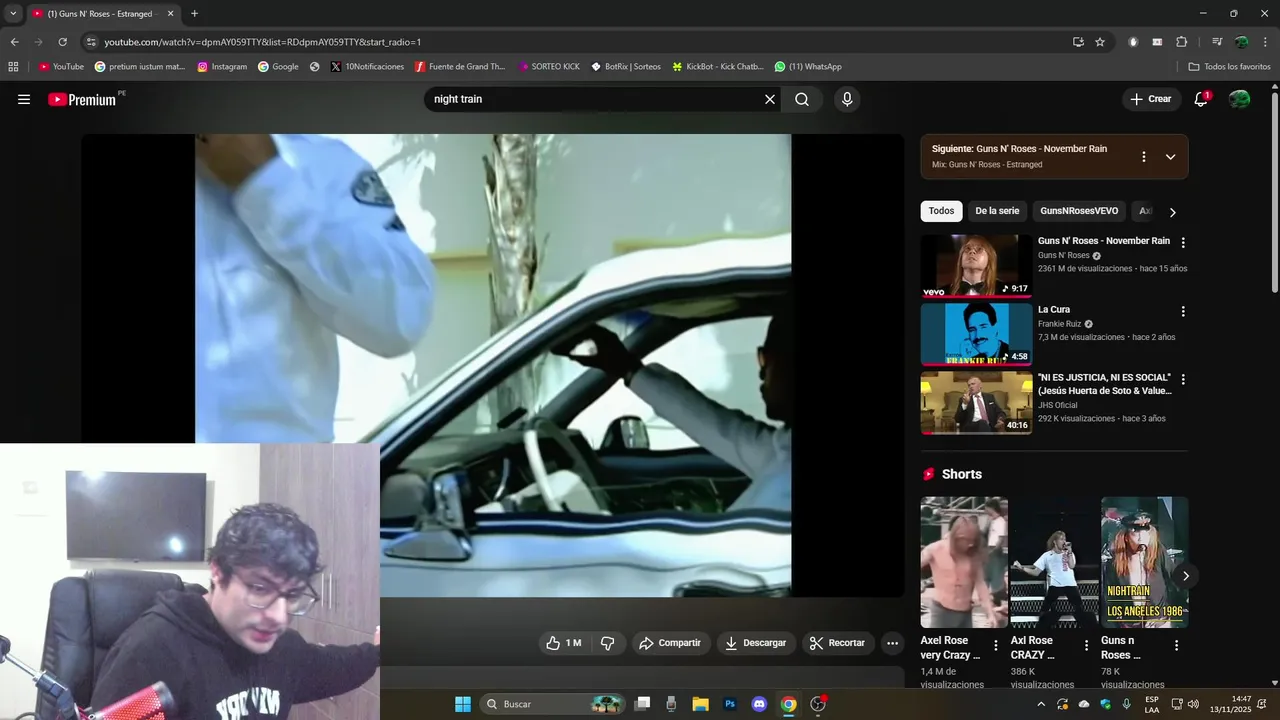Open the YouTube notifications bell

[1201, 99]
